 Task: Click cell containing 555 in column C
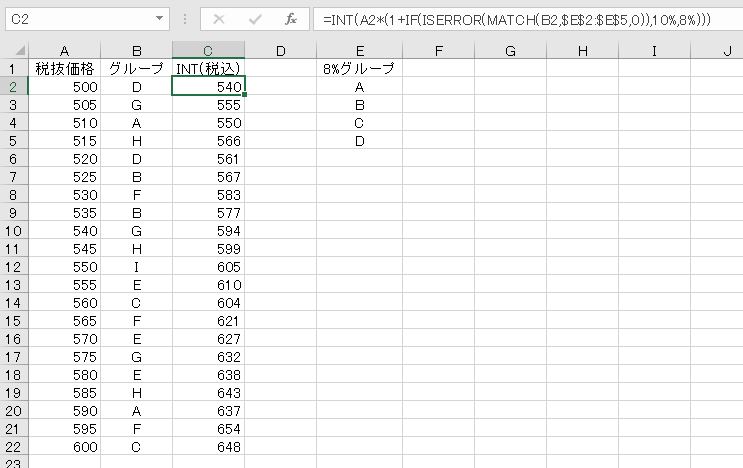pyautogui.click(x=208, y=105)
